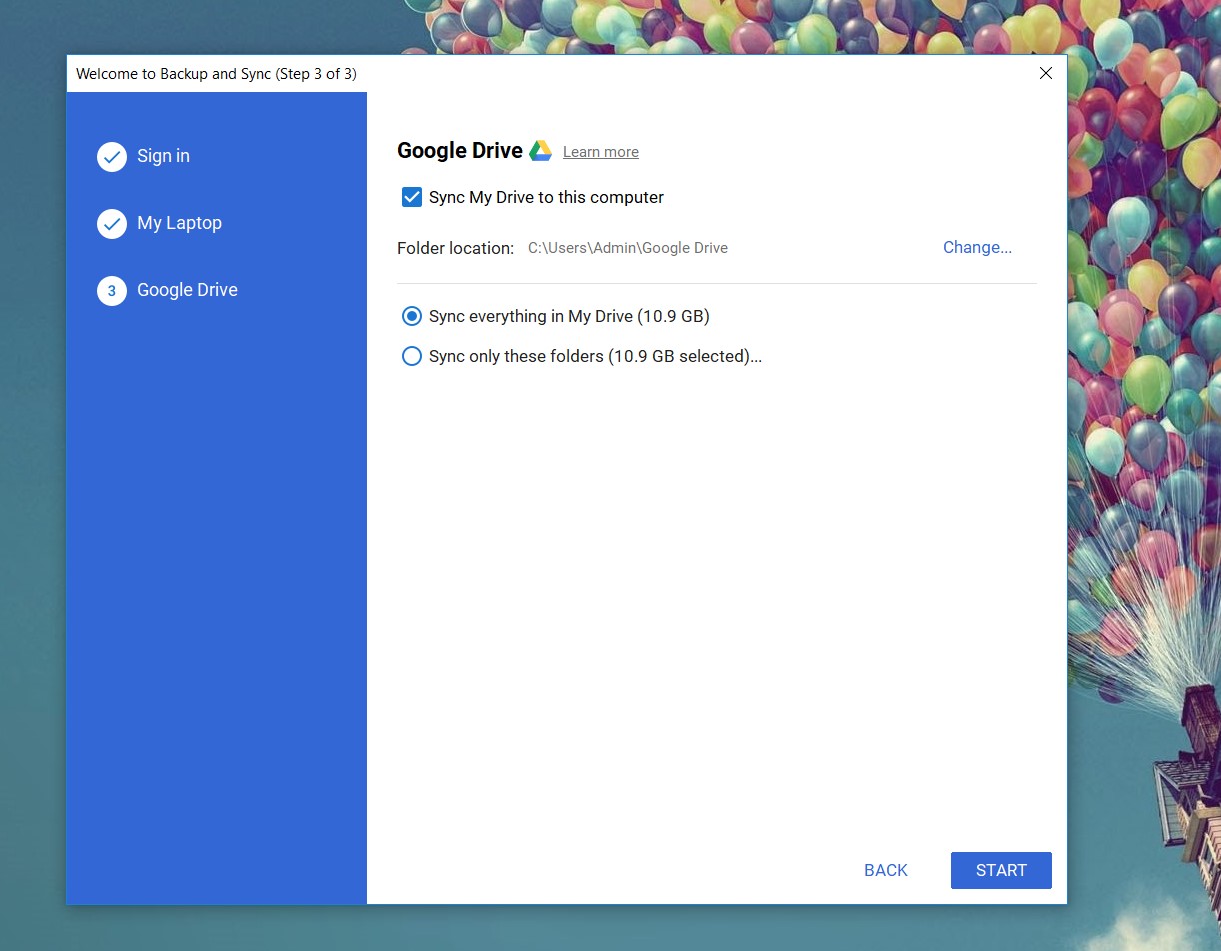
Task: Click the folder path C:\Users\Admin\Google Drive
Action: point(628,248)
